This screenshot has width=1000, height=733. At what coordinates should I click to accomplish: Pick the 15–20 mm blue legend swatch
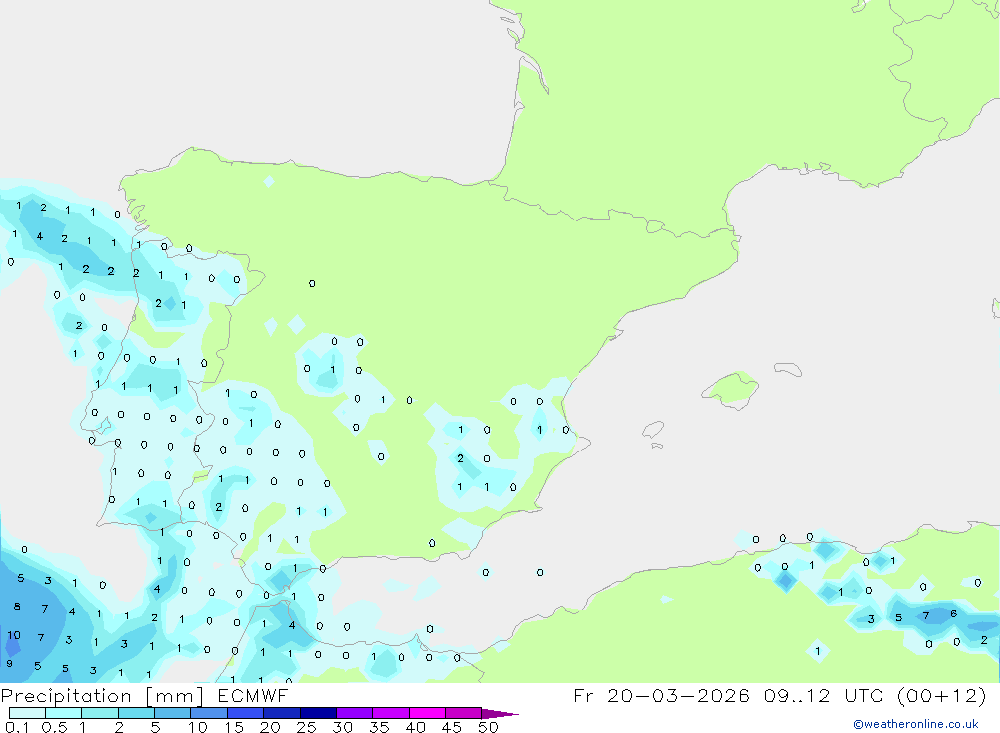(246, 713)
